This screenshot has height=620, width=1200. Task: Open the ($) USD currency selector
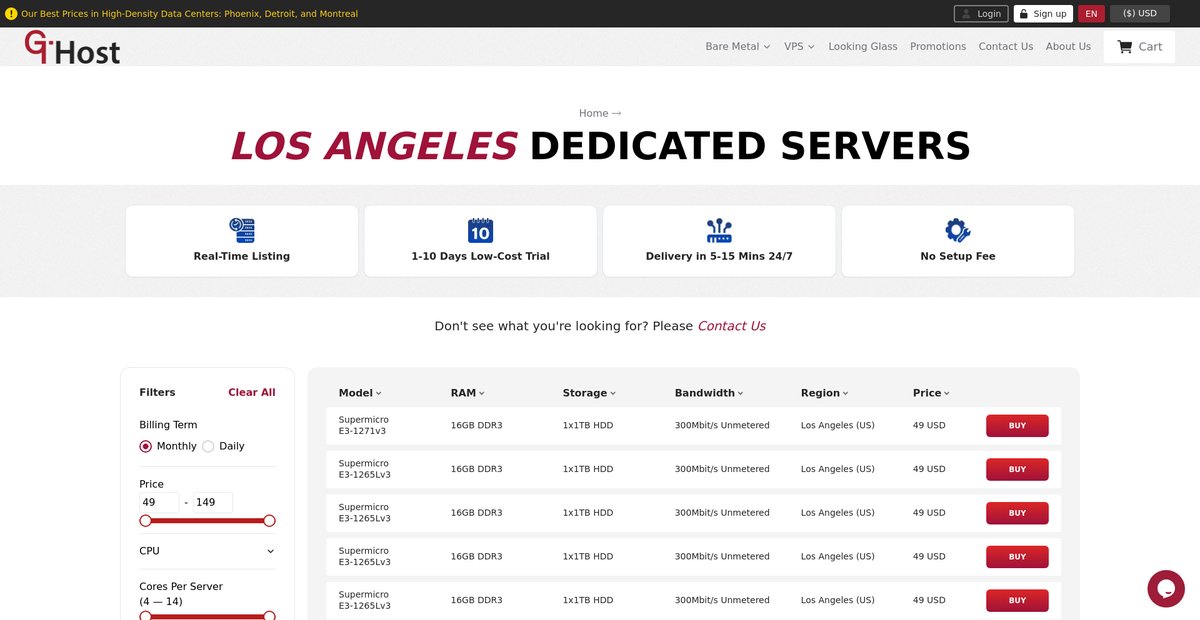[x=1140, y=14]
